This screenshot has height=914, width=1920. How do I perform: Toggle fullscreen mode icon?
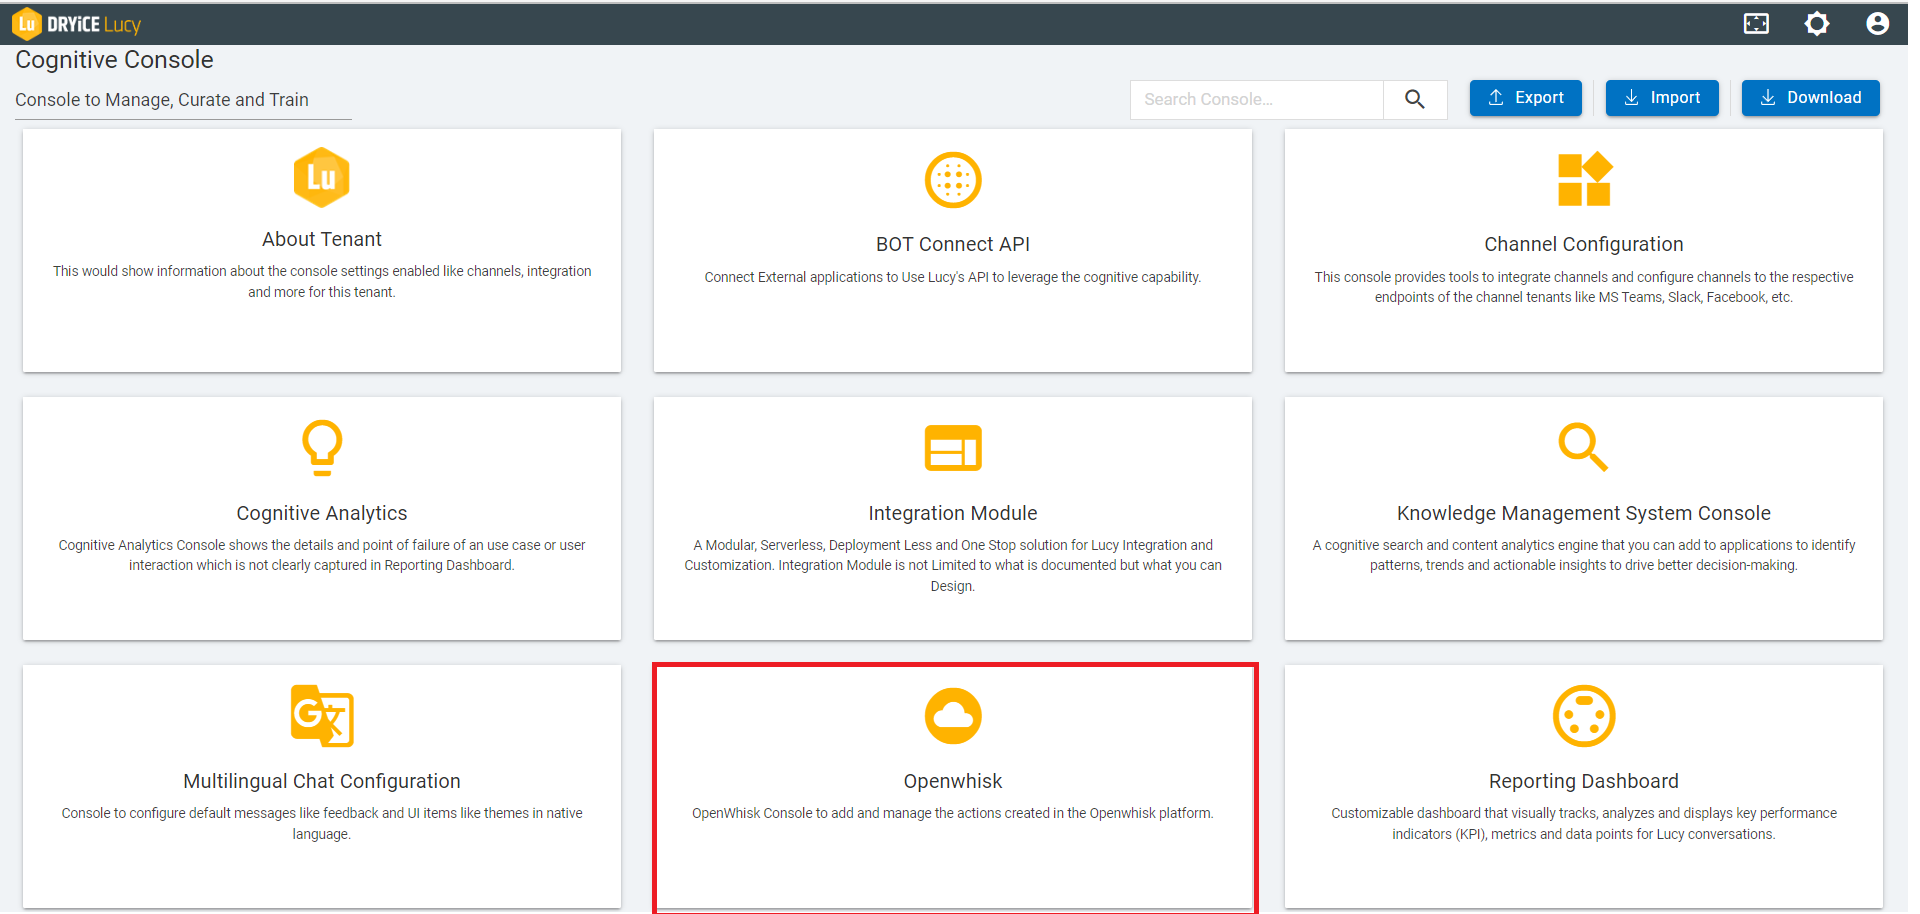[x=1757, y=23]
